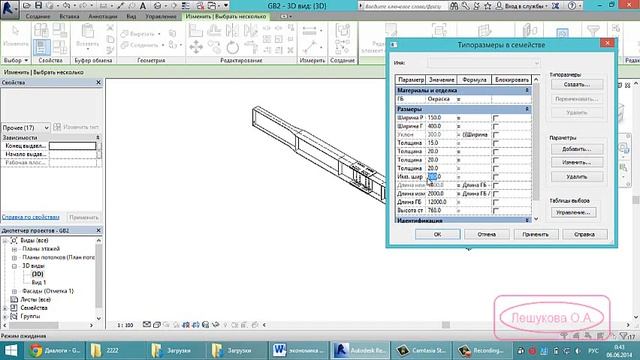Screen dimensions: 640x360
Task: Select the view scale 1 : 100
Action: click(x=125, y=325)
